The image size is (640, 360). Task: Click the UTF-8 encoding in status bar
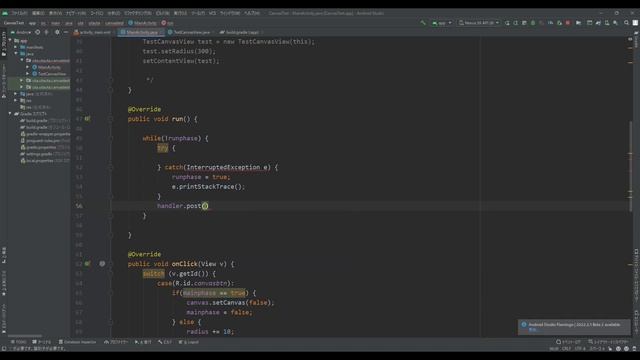click(x=580, y=349)
